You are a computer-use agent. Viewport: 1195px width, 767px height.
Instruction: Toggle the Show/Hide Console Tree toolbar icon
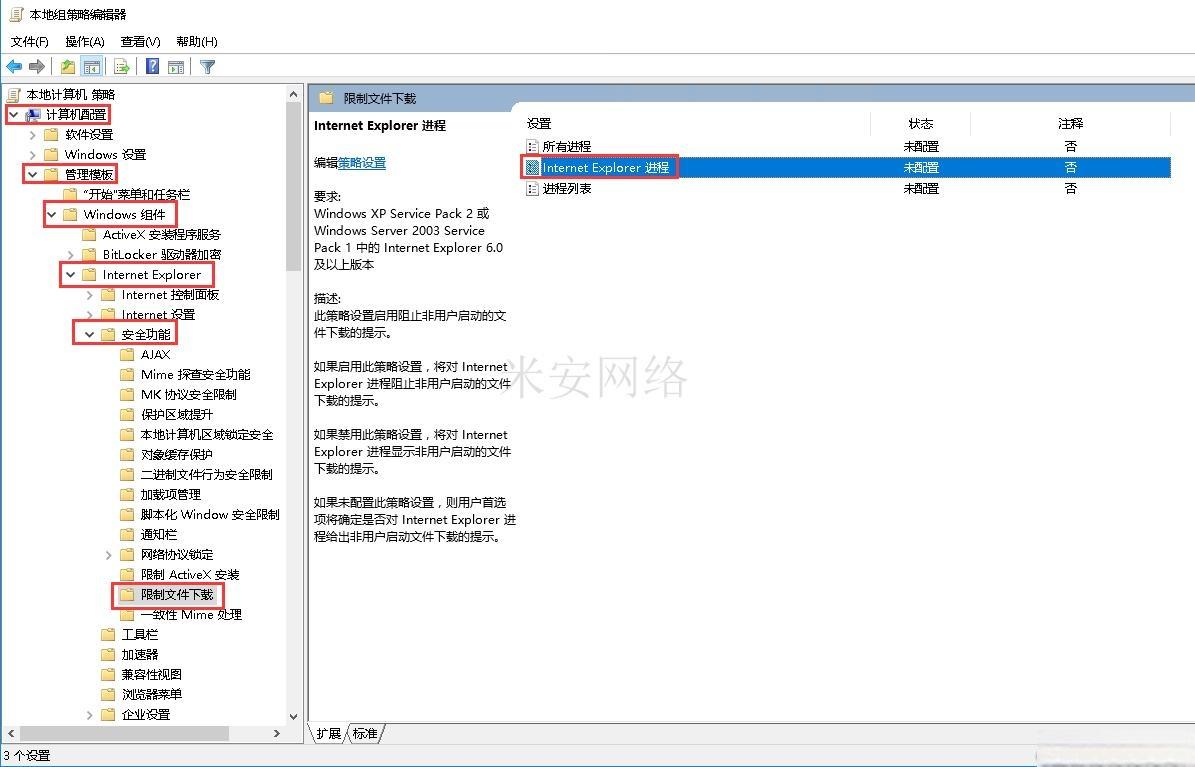pyautogui.click(x=92, y=67)
